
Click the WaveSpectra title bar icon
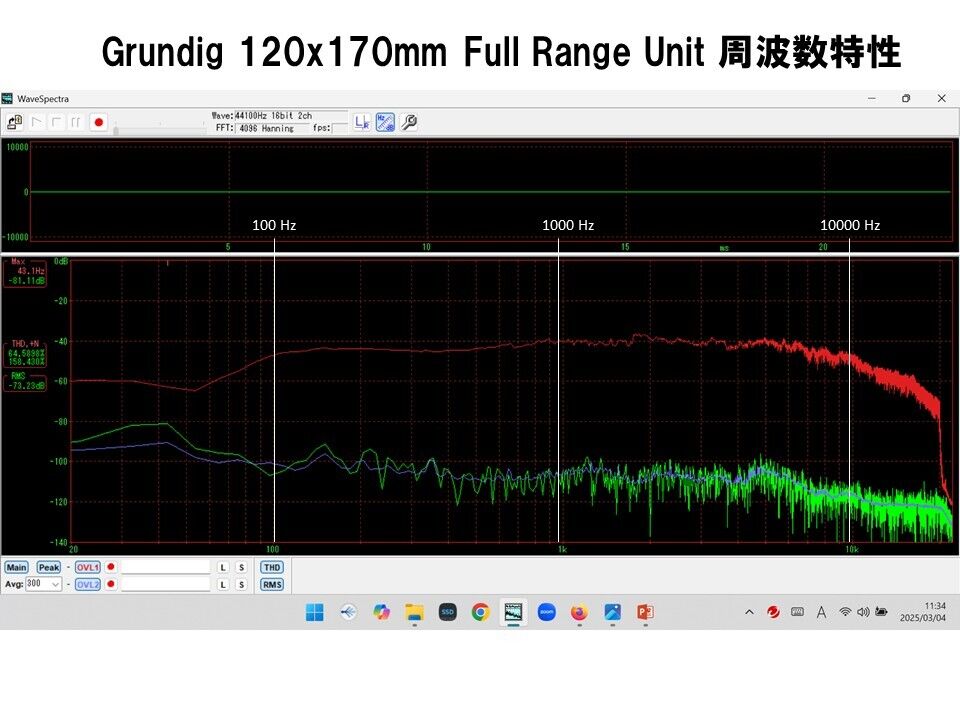tap(8, 98)
